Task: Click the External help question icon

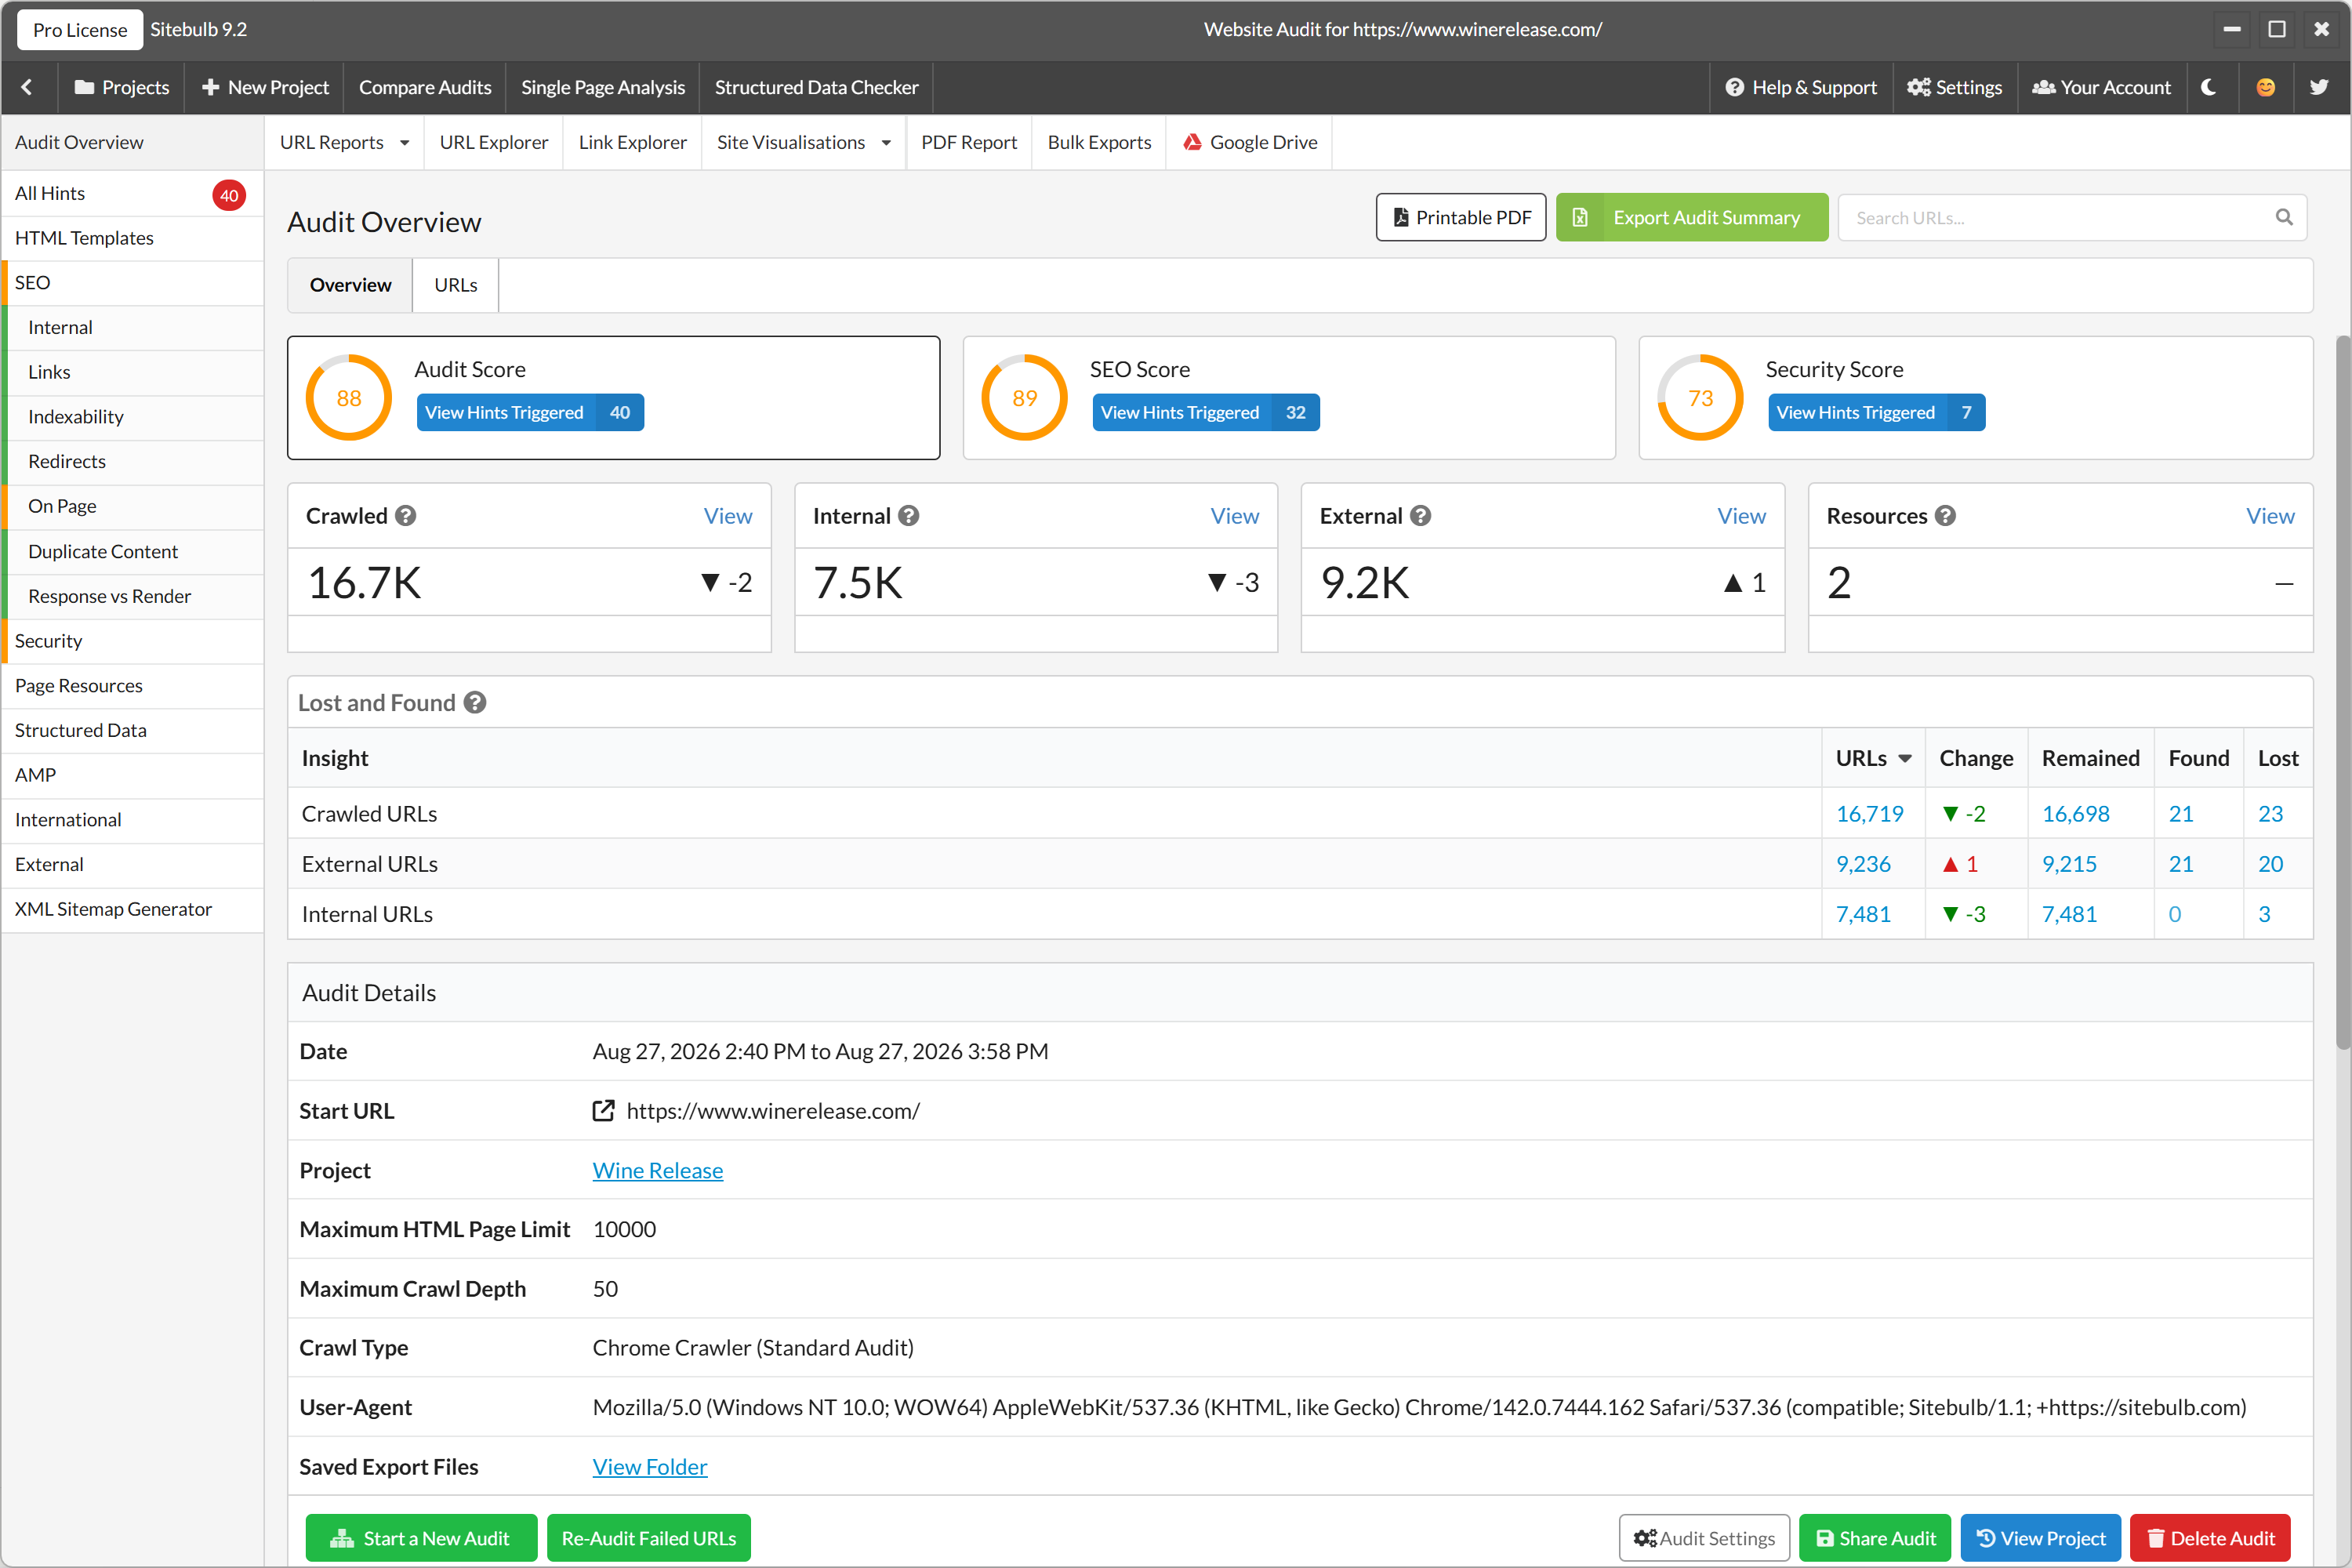Action: coord(1420,516)
